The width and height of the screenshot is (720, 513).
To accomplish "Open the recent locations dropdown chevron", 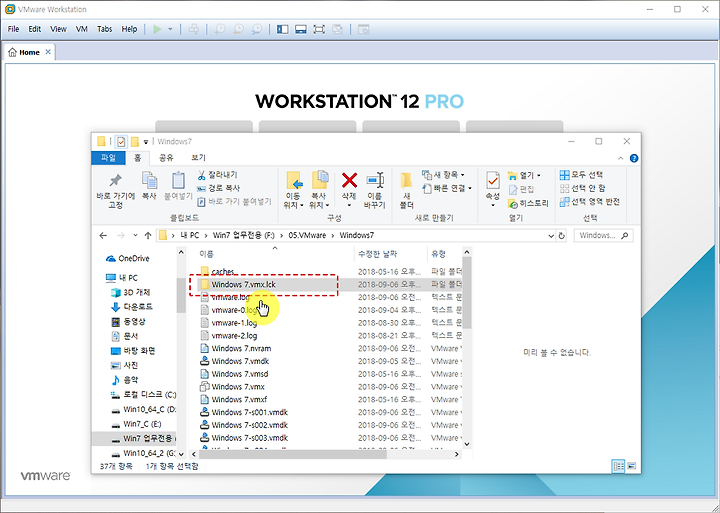I will [135, 236].
